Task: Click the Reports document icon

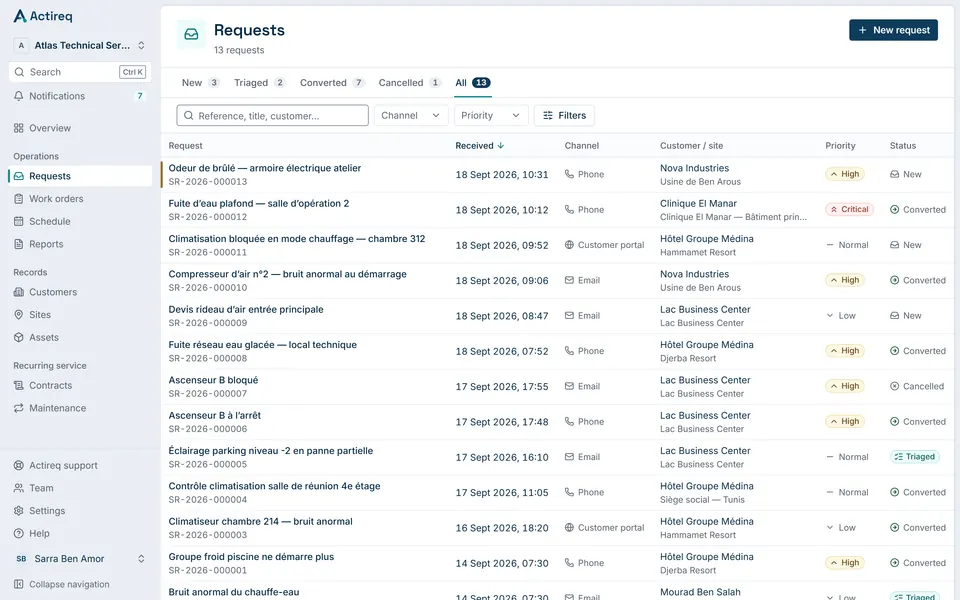Action: pos(19,244)
